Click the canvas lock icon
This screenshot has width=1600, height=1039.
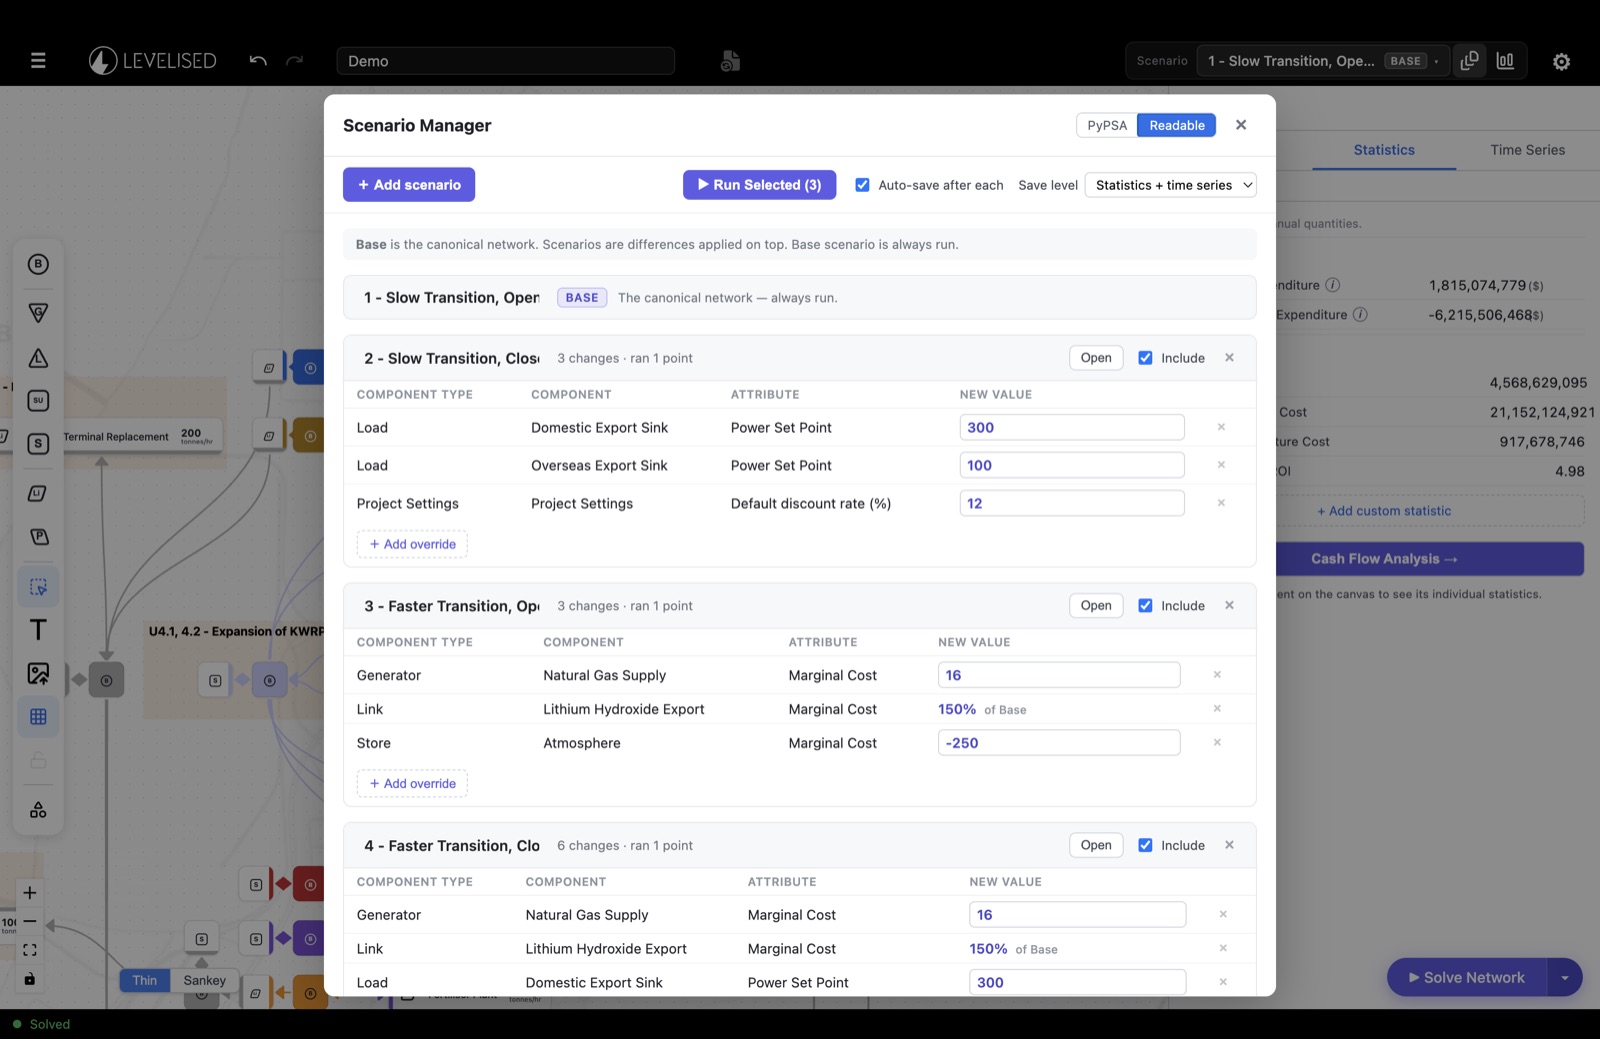30,979
